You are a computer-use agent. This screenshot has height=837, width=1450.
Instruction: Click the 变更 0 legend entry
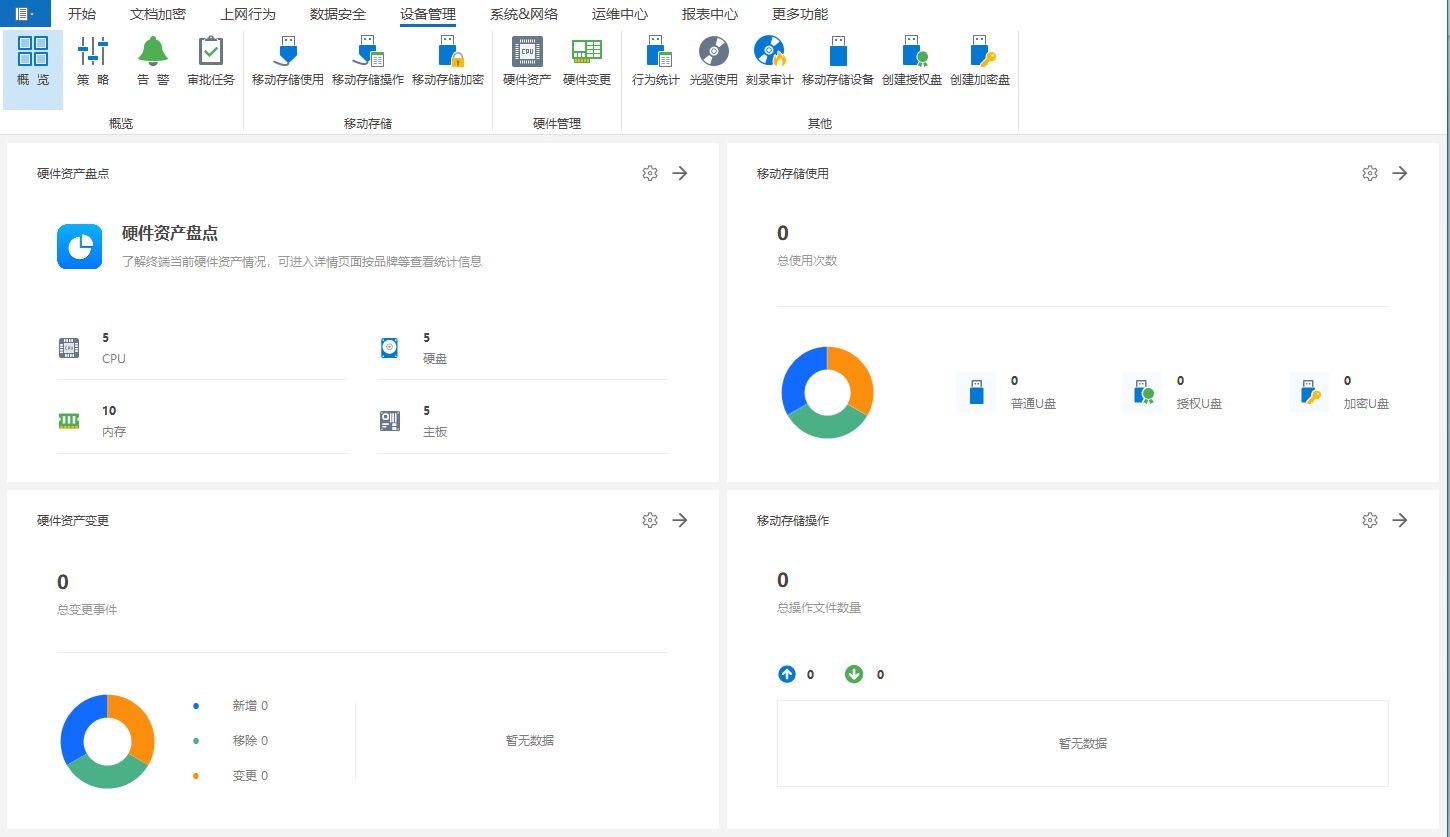[250, 776]
